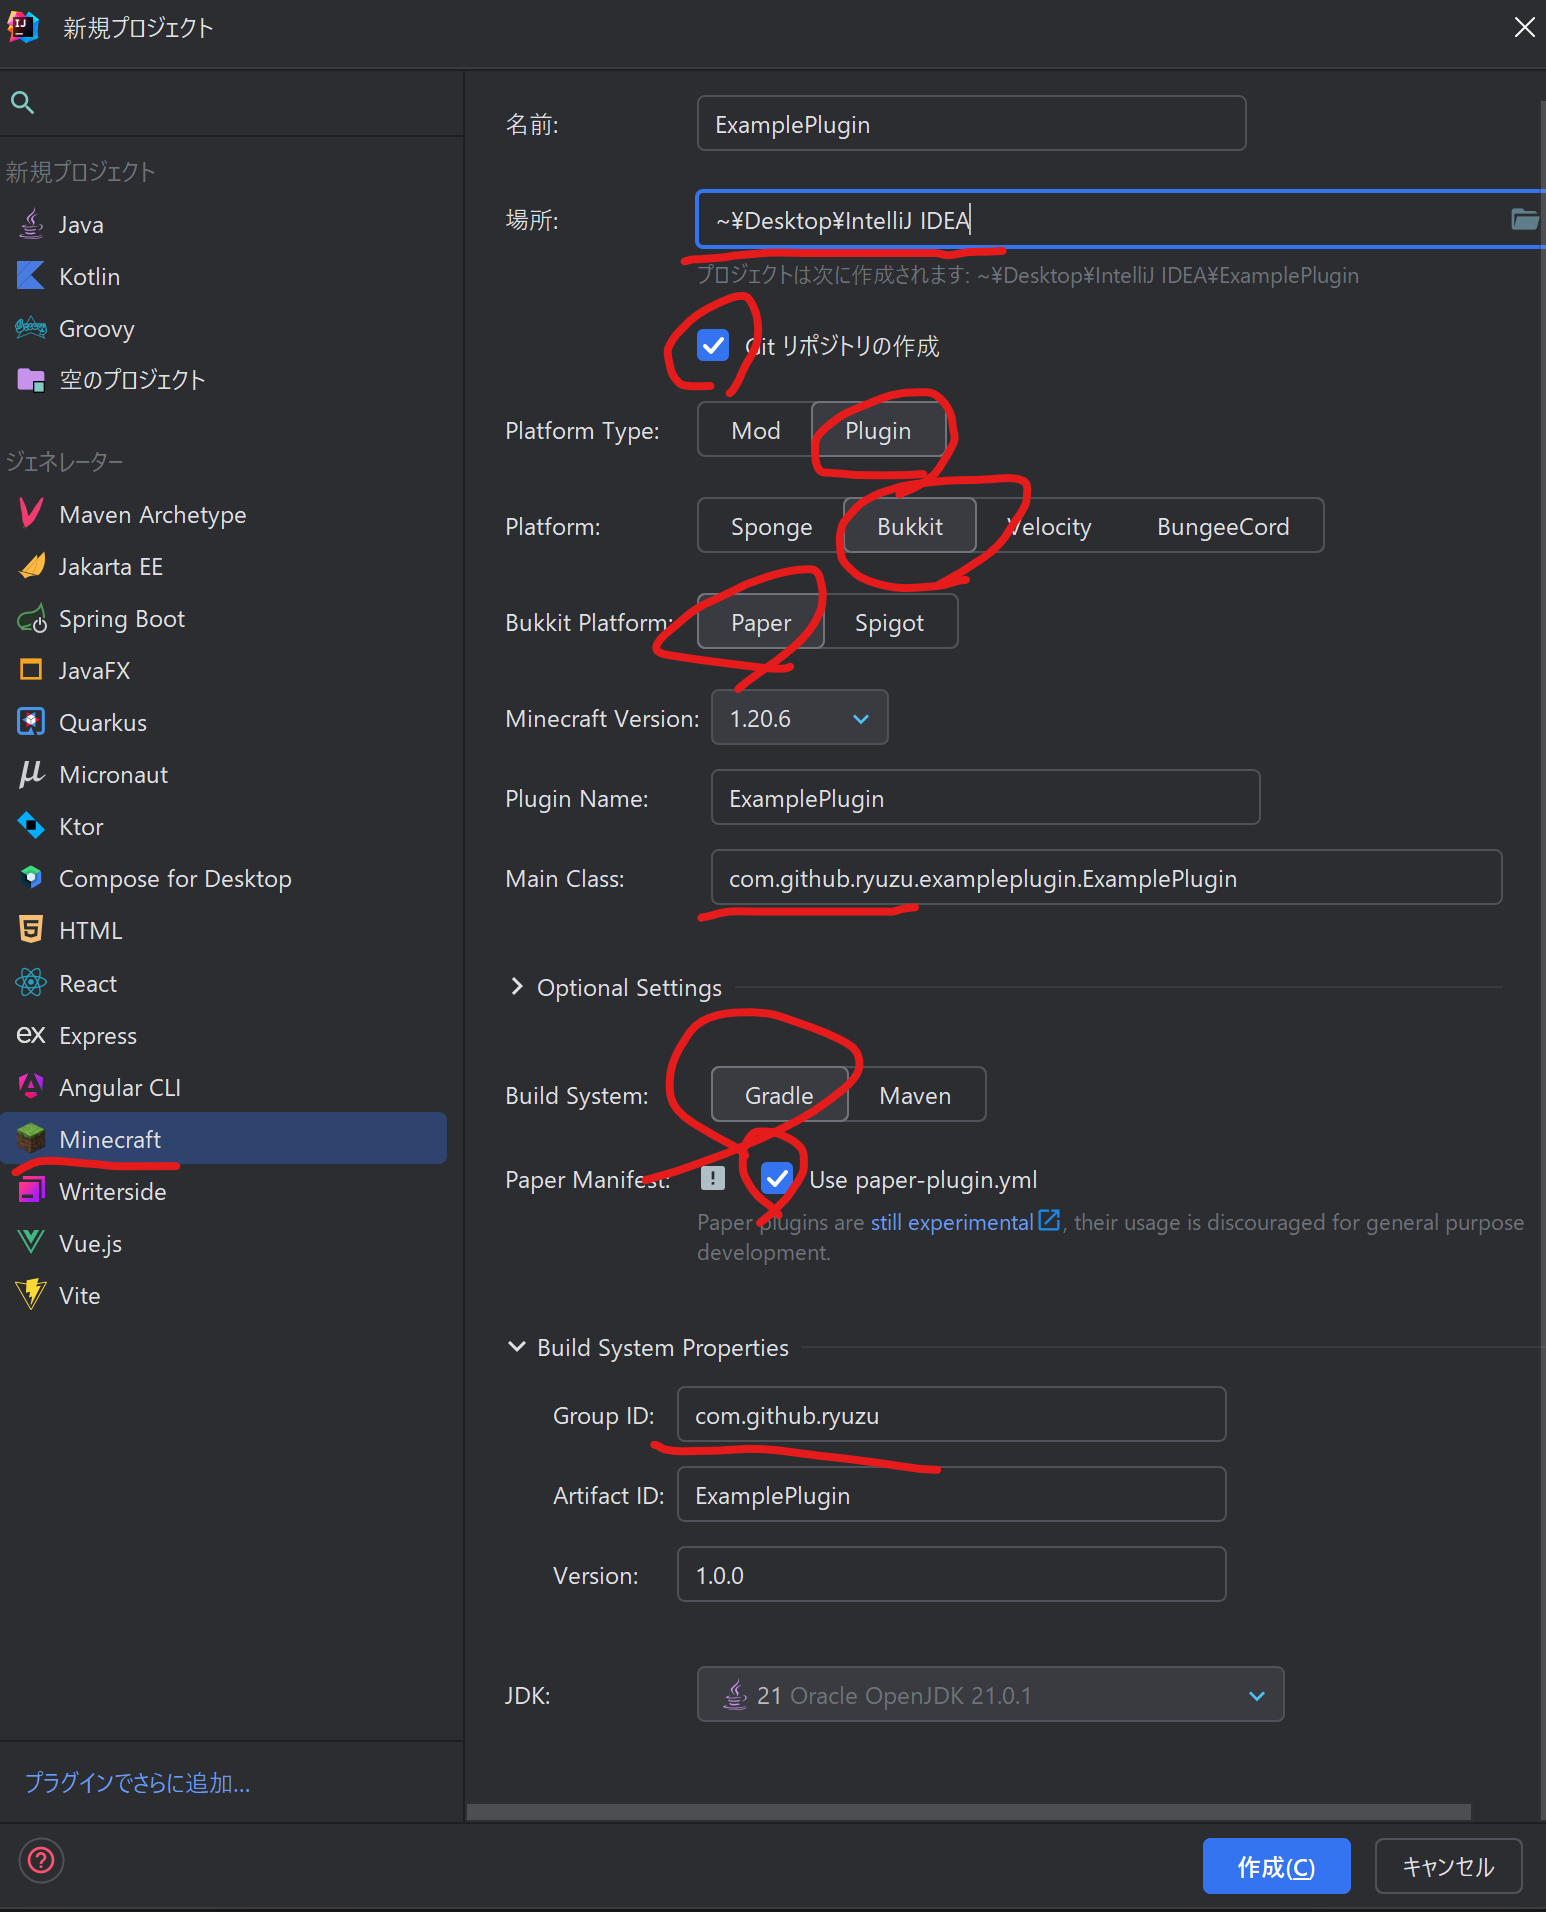Select the Express ex icon
1546x1912 pixels.
(x=31, y=1035)
